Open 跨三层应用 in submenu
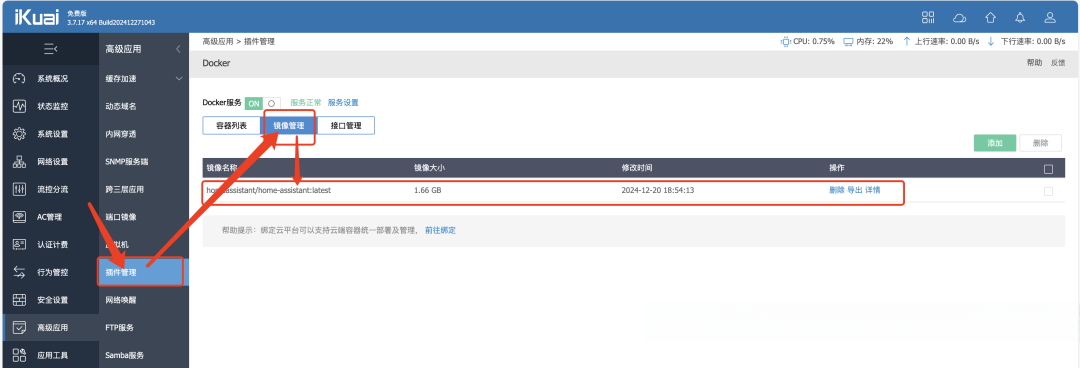Screen dimensions: 1080x368 [x=125, y=189]
